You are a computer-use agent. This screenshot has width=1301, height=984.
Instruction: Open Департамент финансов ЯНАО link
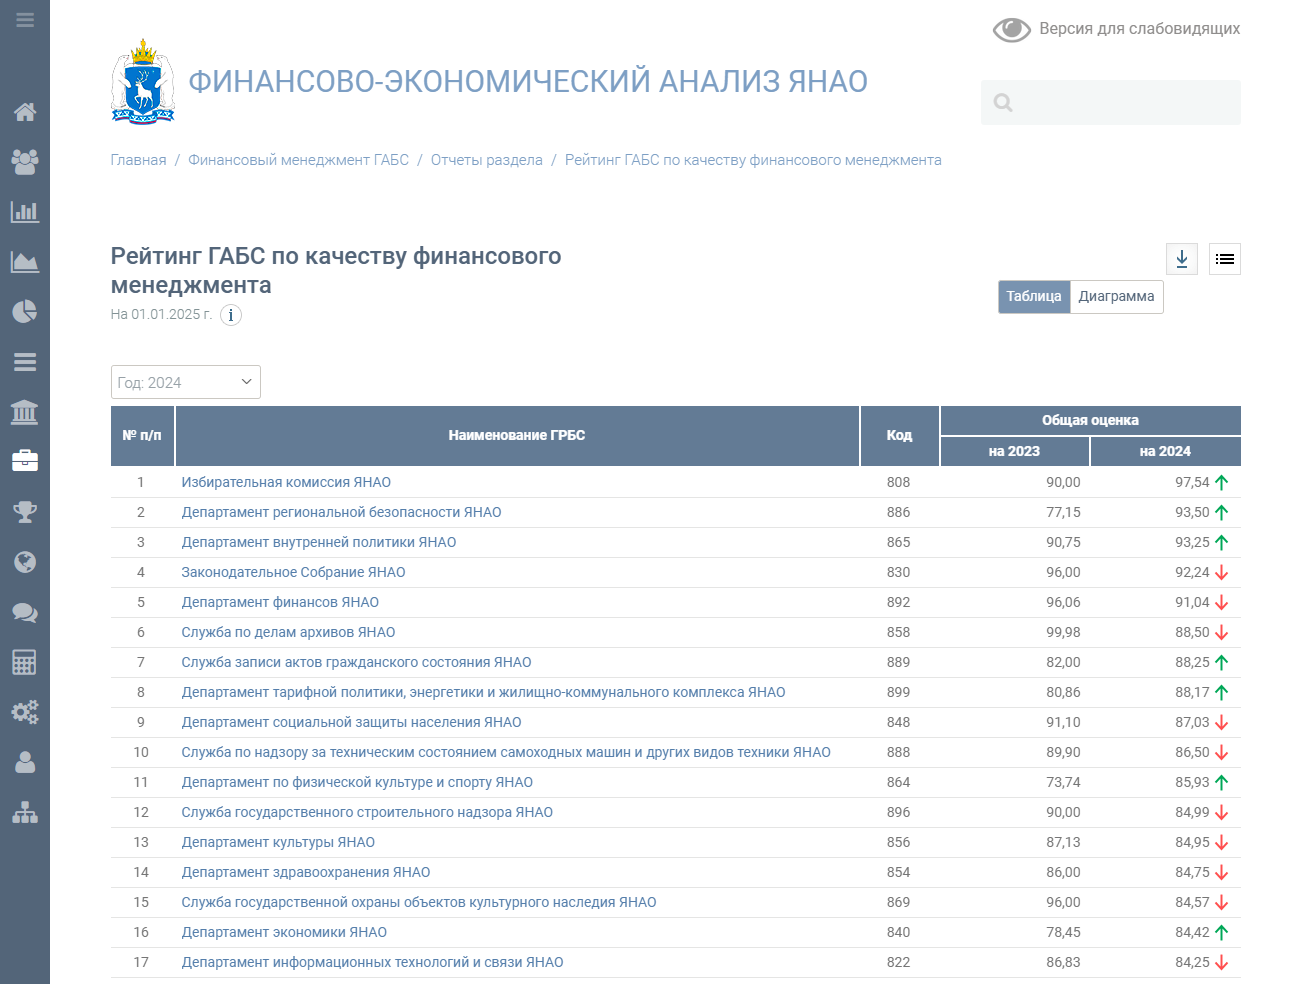[x=280, y=602]
